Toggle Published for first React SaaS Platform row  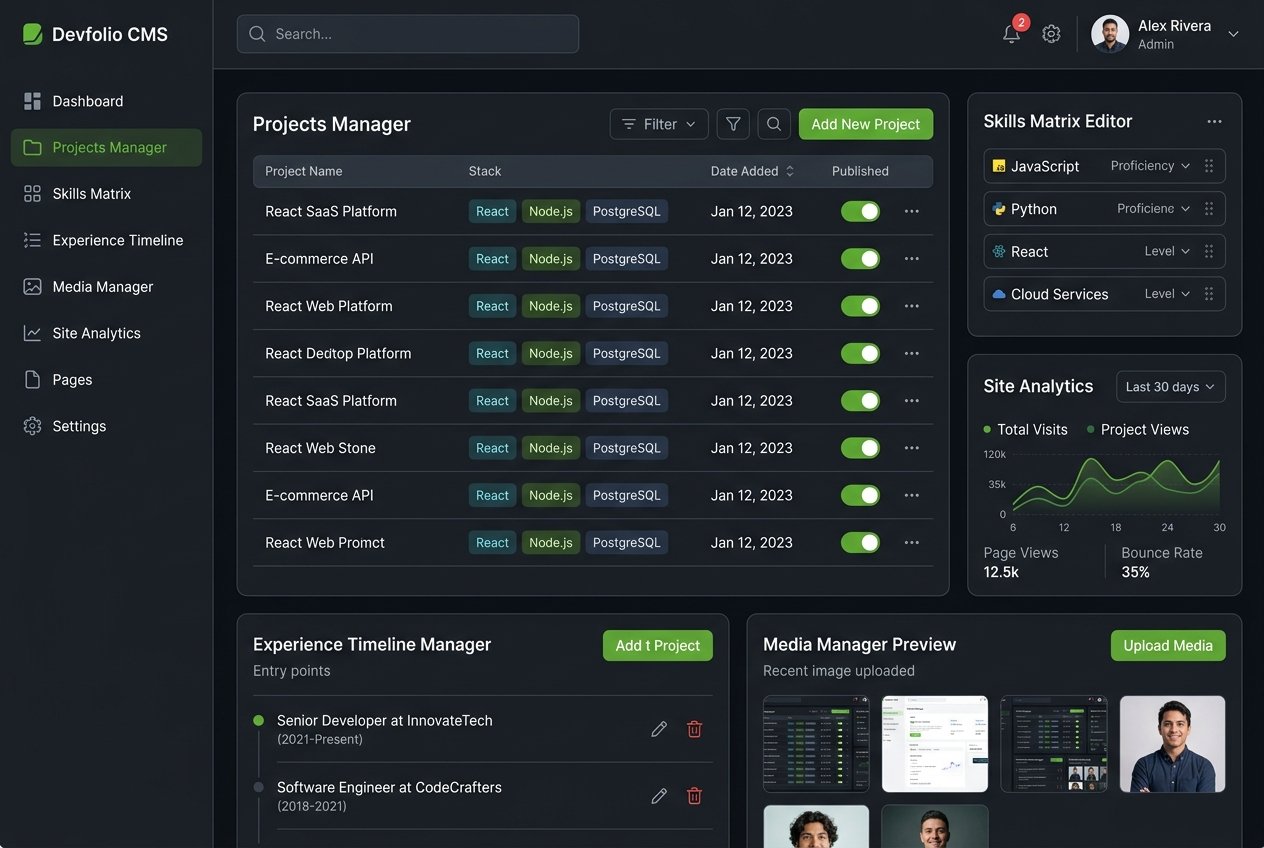tap(860, 211)
